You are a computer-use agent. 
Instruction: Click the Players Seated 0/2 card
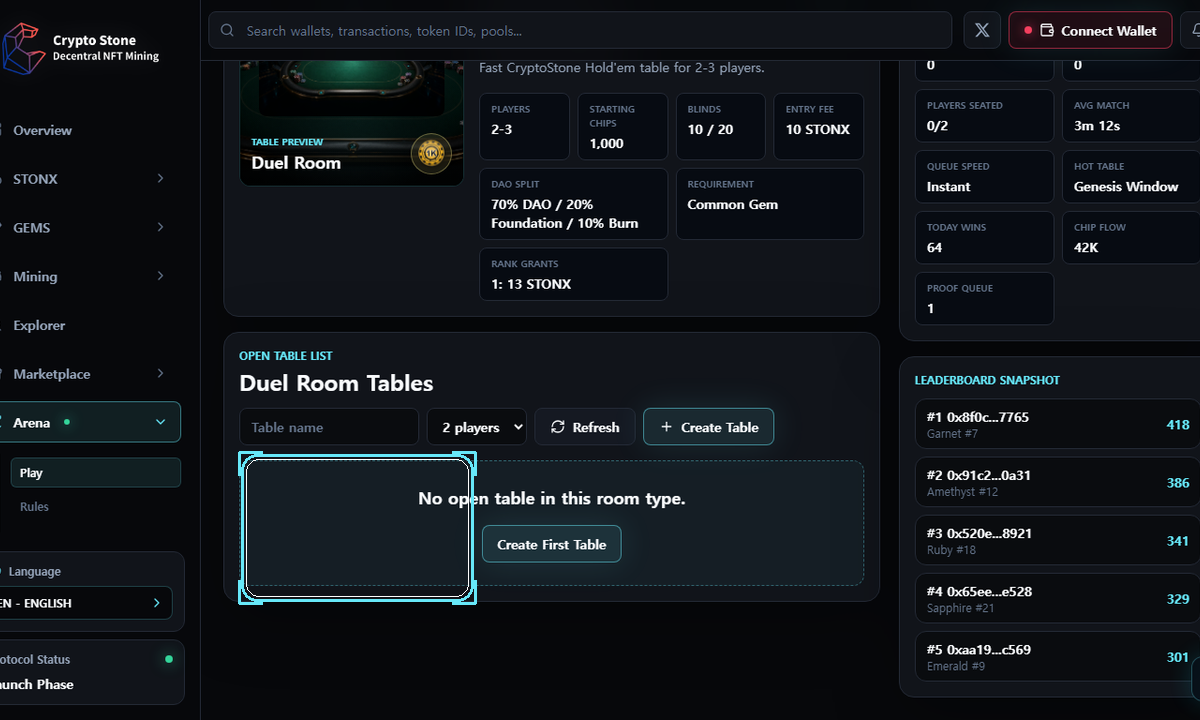(x=984, y=116)
